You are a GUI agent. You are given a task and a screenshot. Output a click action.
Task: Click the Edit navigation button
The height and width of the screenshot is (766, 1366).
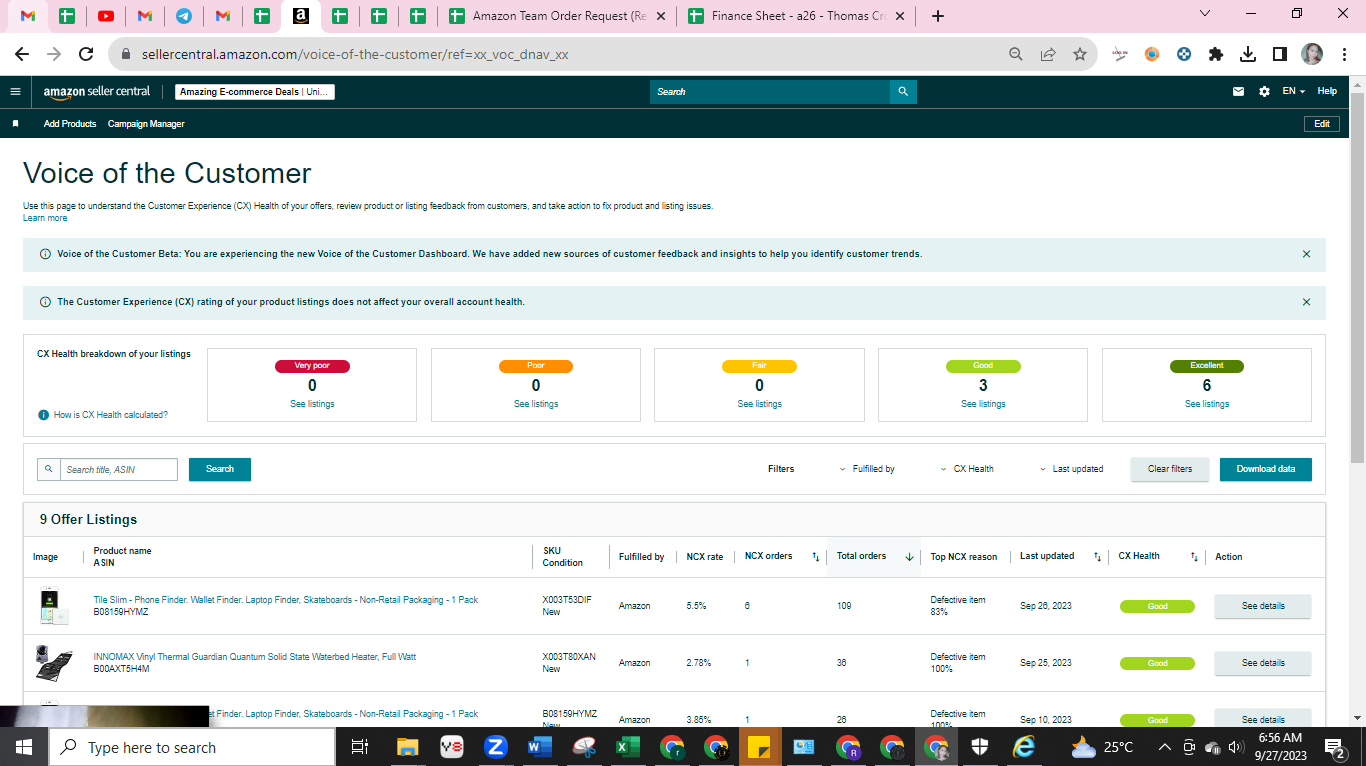coord(1322,124)
